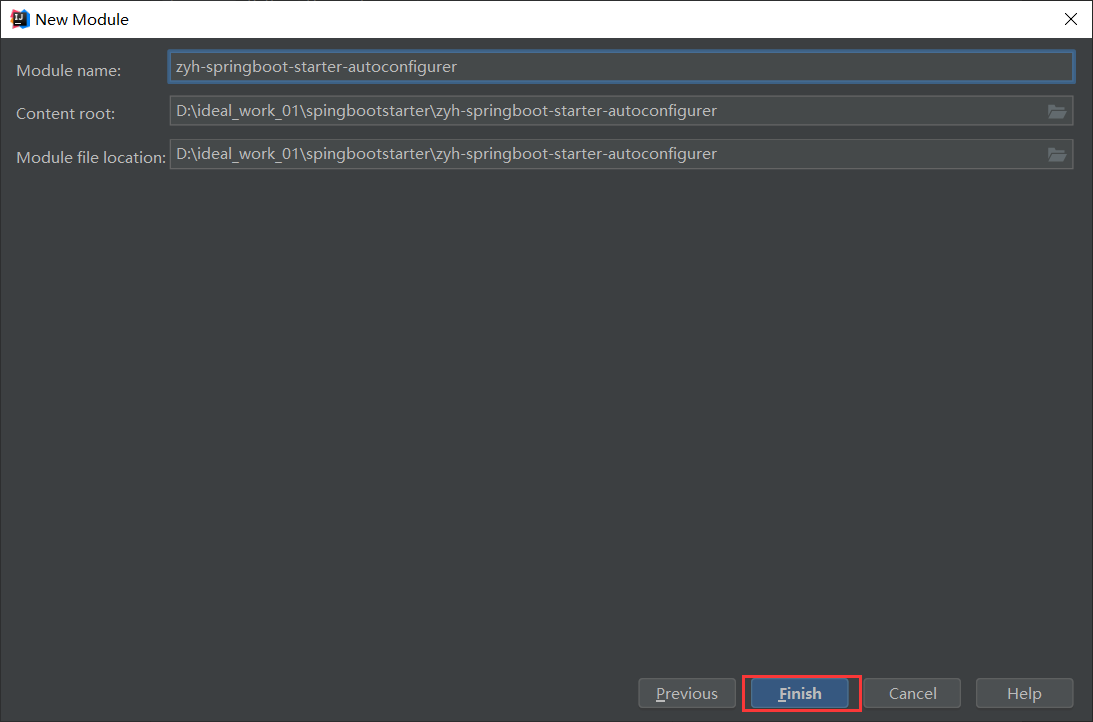Click the IntelliJ IDEA logo in title bar
This screenshot has height=722, width=1093.
coord(19,19)
